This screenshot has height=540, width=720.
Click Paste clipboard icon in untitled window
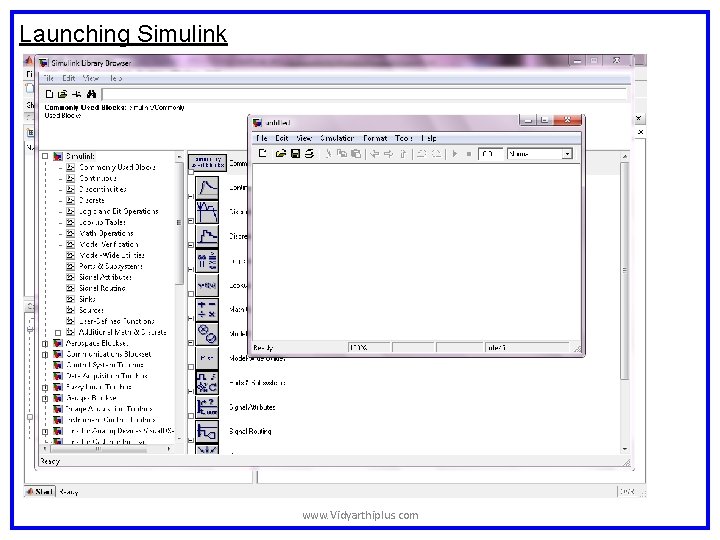tap(356, 153)
